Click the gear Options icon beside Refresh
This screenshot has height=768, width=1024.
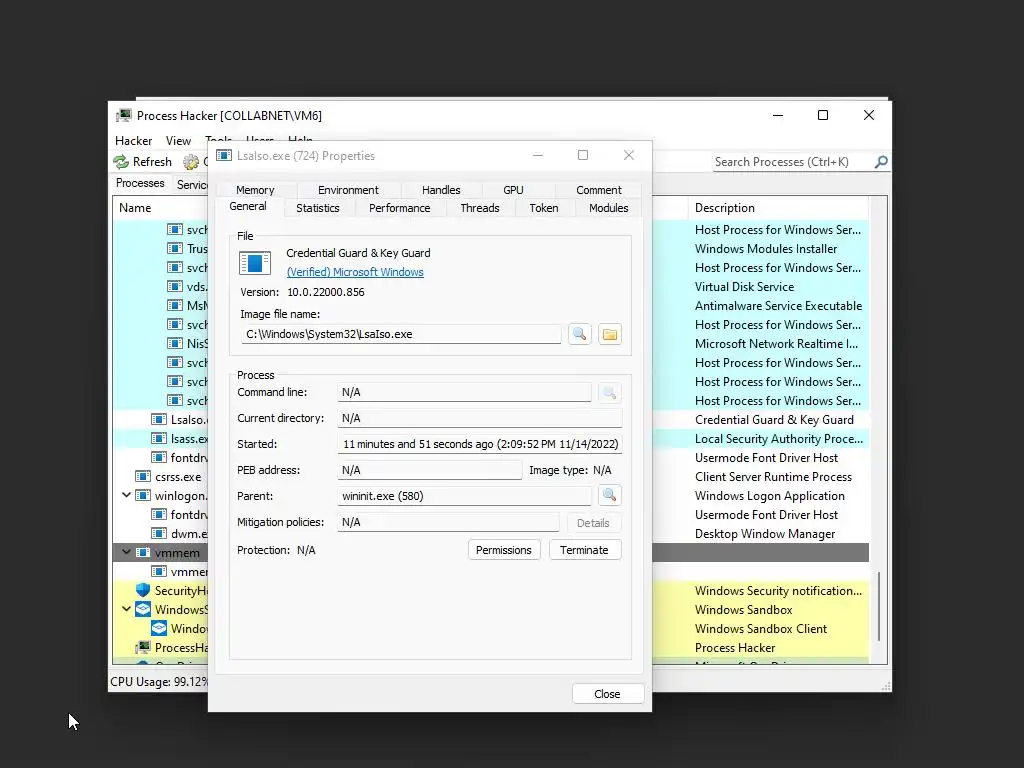point(191,162)
